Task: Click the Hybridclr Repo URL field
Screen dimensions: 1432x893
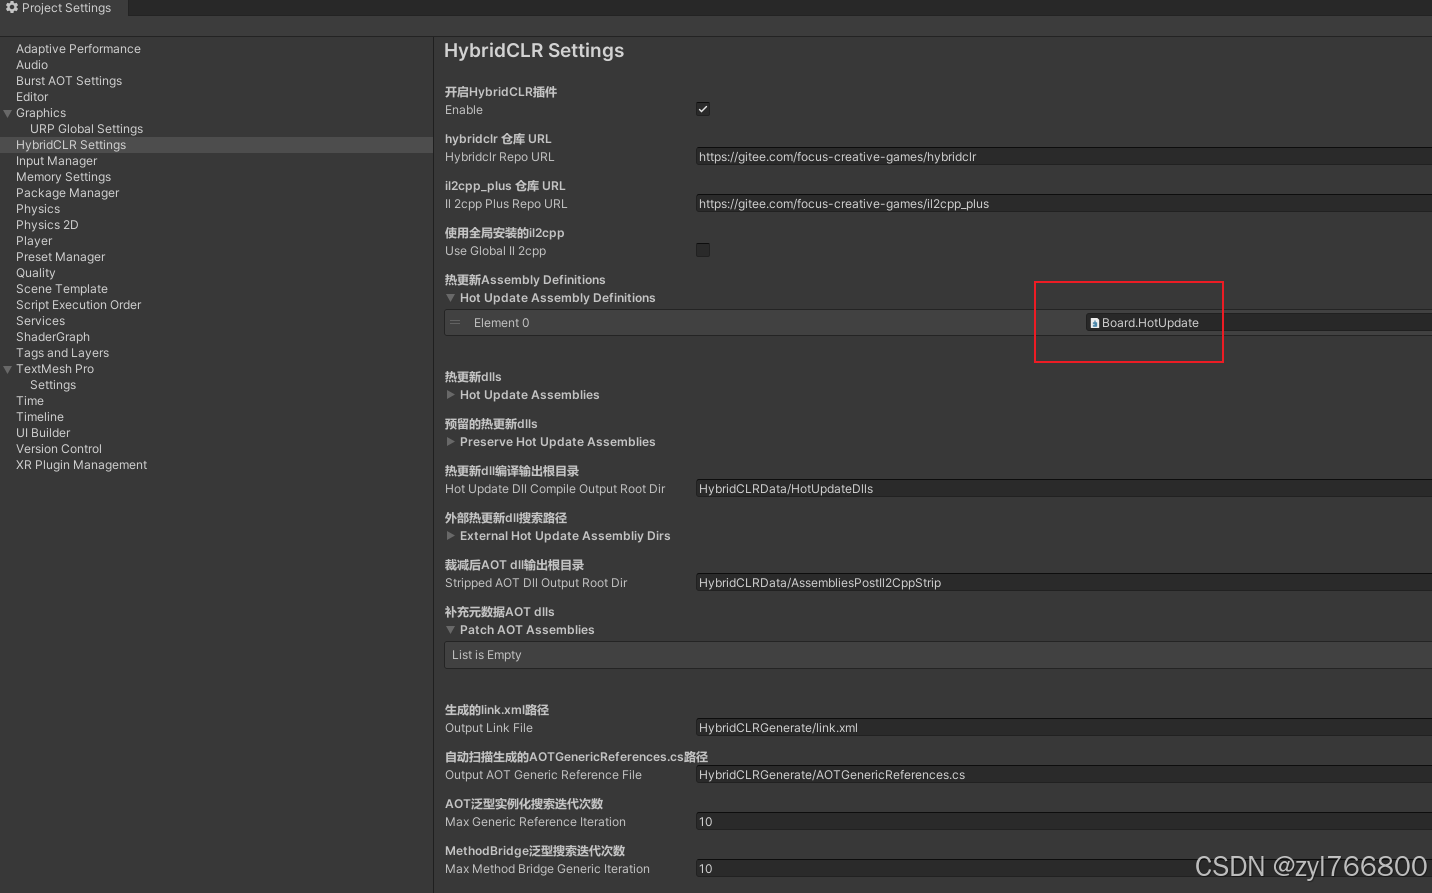Action: [900, 156]
